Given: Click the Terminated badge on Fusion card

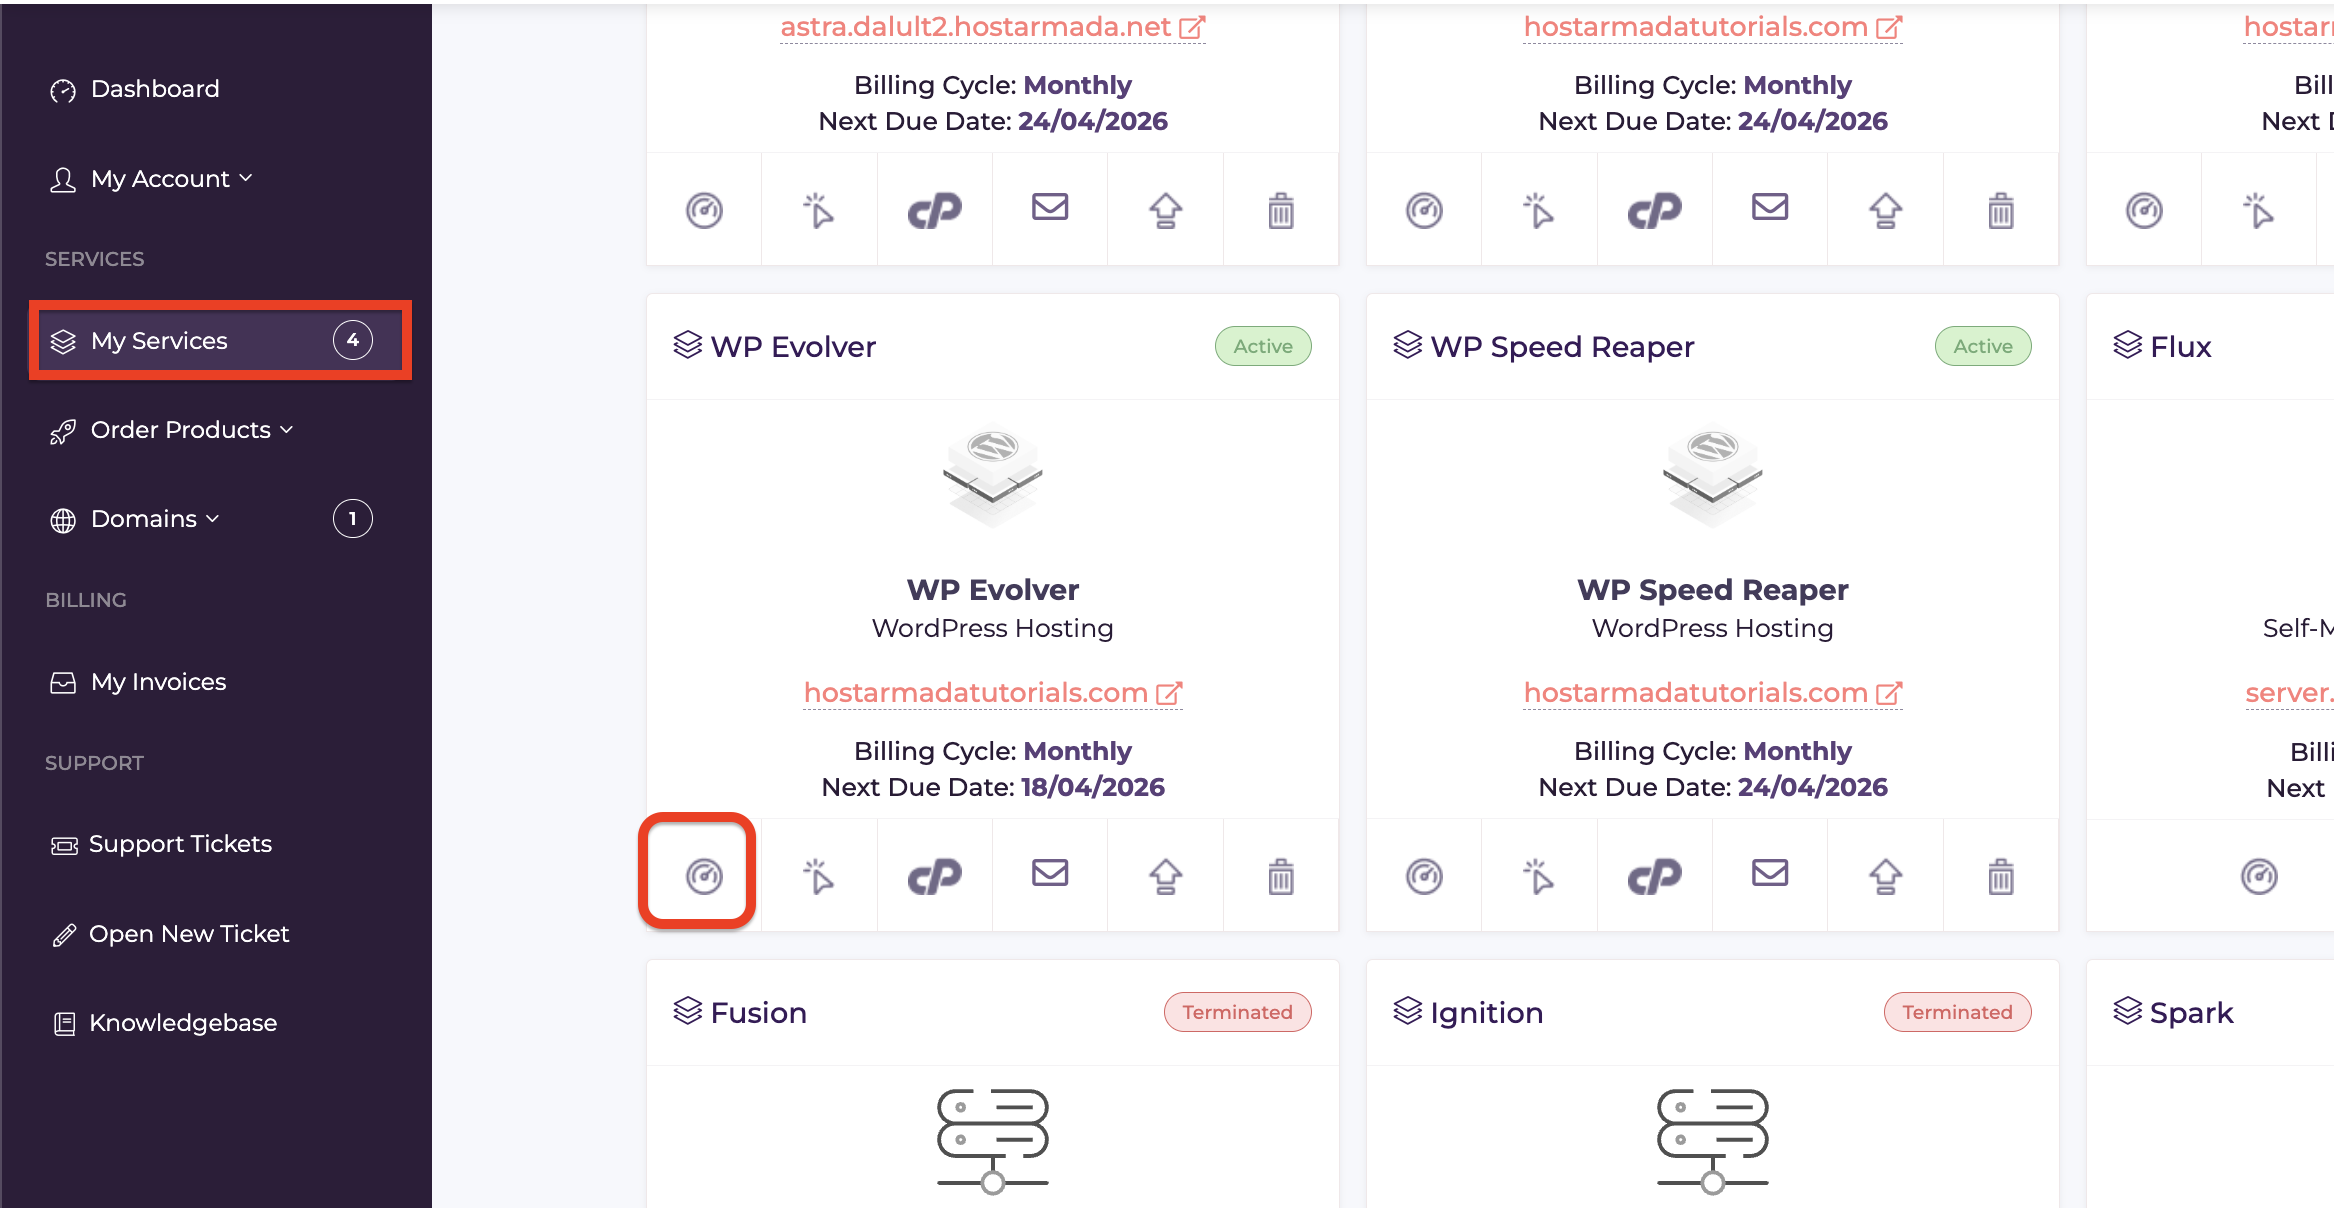Looking at the screenshot, I should (1237, 1012).
